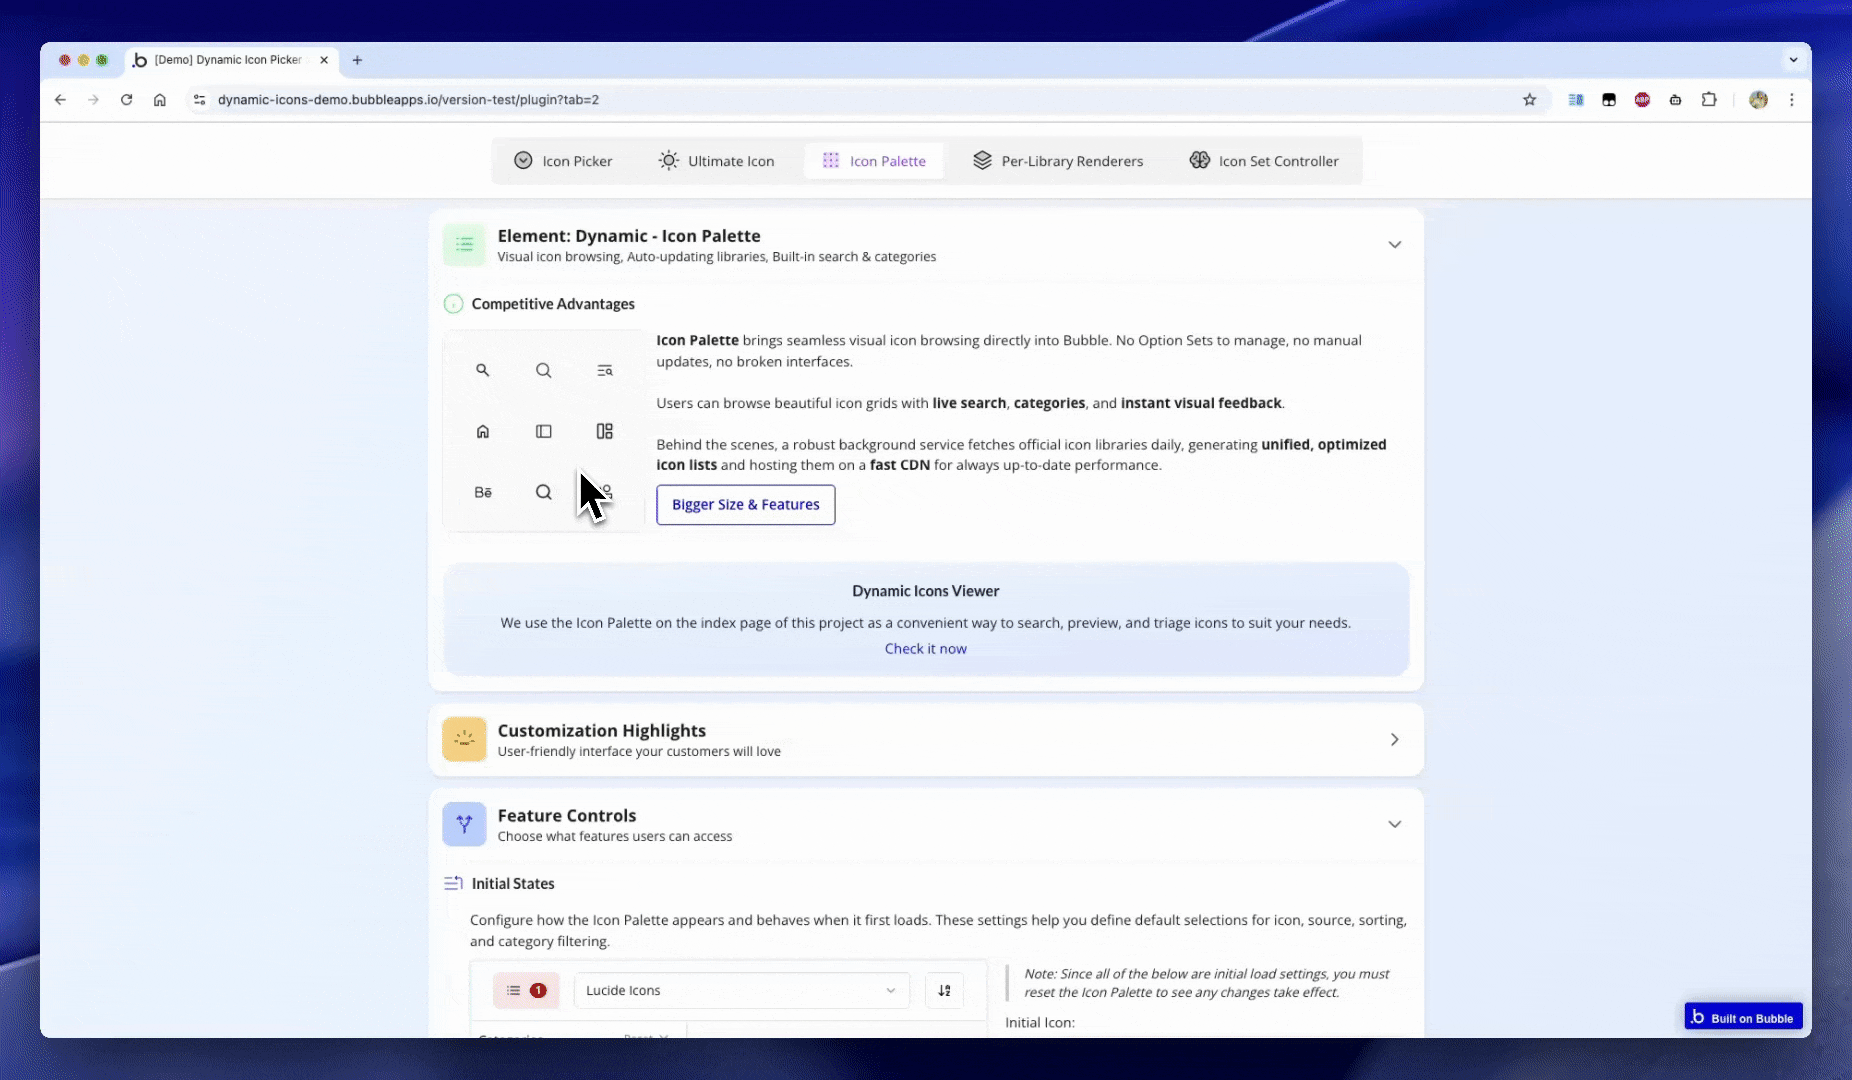
Task: Switch to the Icon Picker tab
Action: pyautogui.click(x=563, y=161)
